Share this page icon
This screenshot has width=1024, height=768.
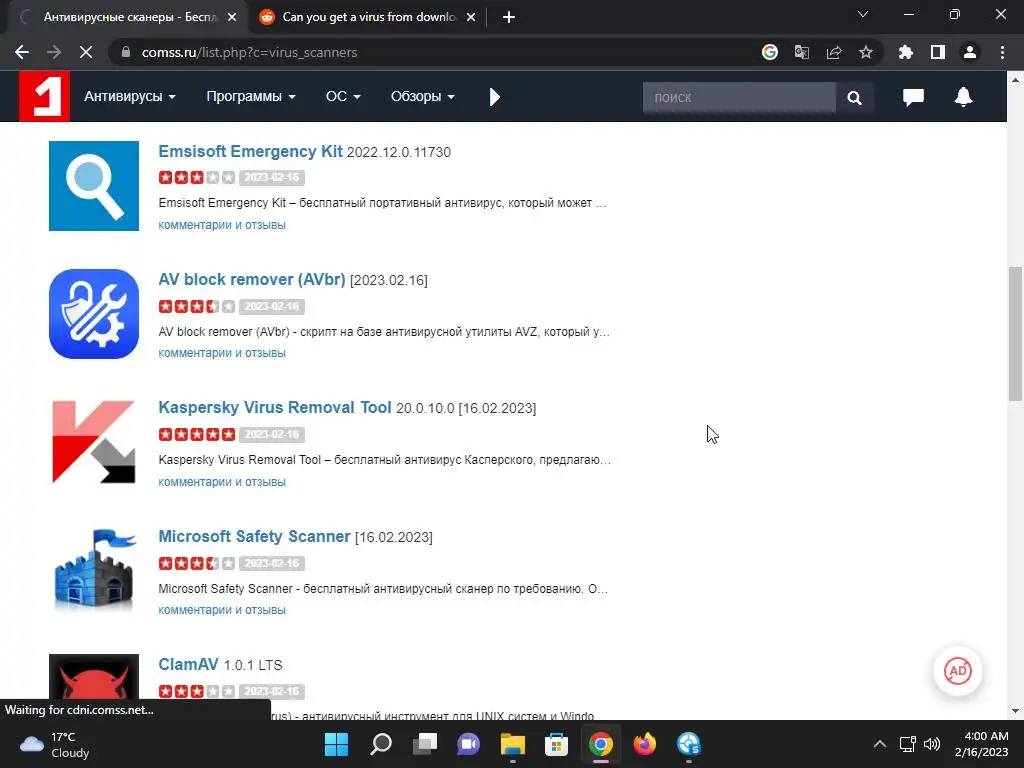tap(834, 52)
